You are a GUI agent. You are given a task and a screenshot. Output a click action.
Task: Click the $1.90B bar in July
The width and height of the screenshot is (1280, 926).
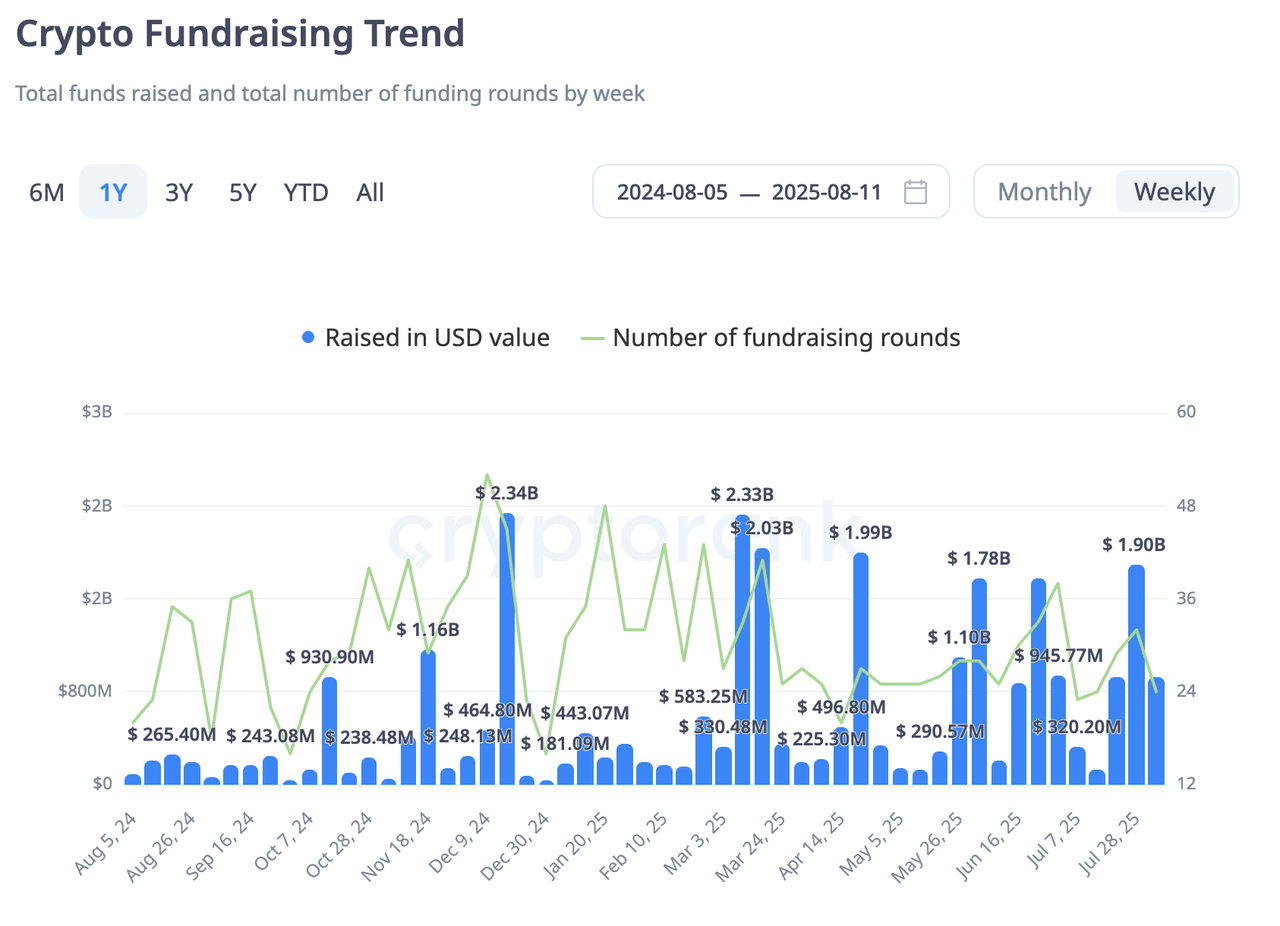[x=1136, y=675]
